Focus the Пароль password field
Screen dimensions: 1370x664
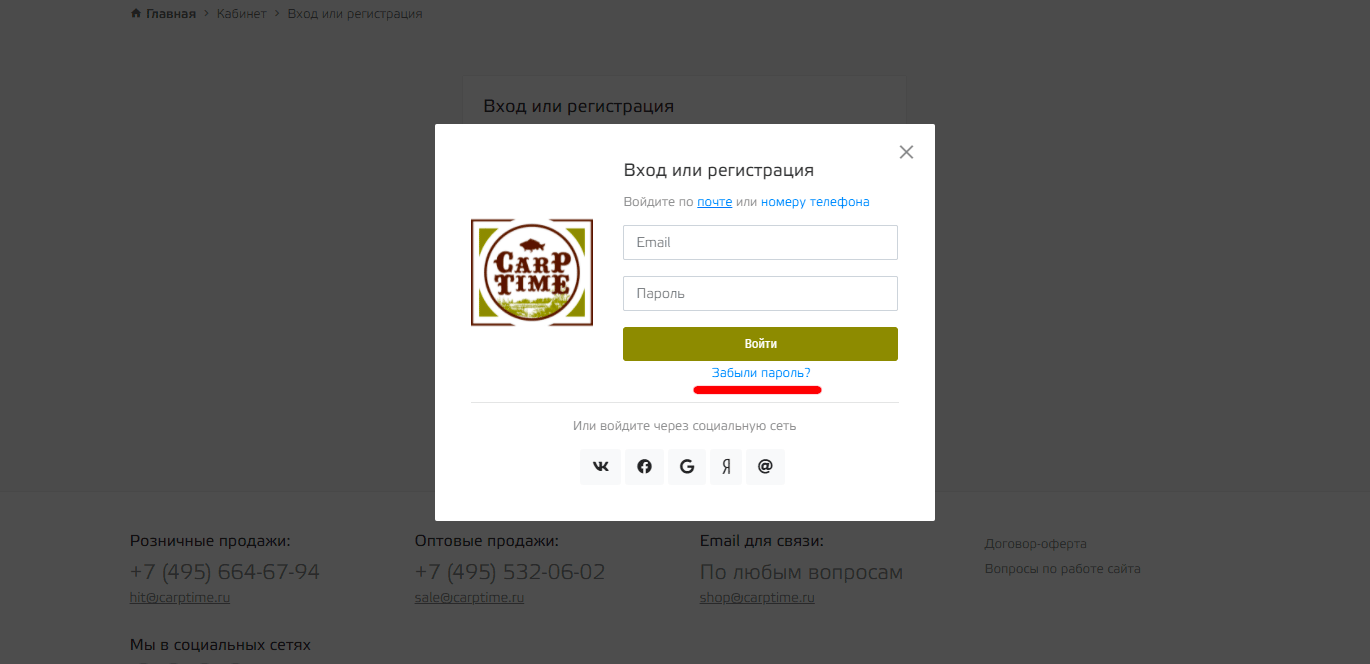(760, 294)
